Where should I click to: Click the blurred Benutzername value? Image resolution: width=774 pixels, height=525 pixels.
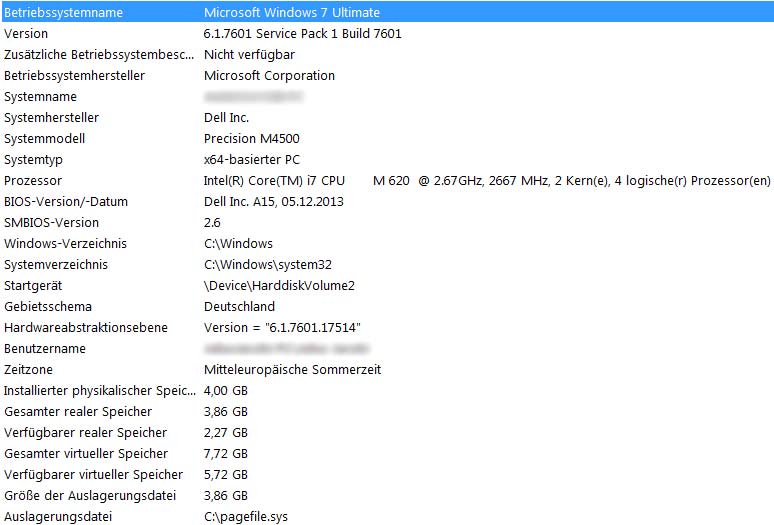pyautogui.click(x=287, y=349)
